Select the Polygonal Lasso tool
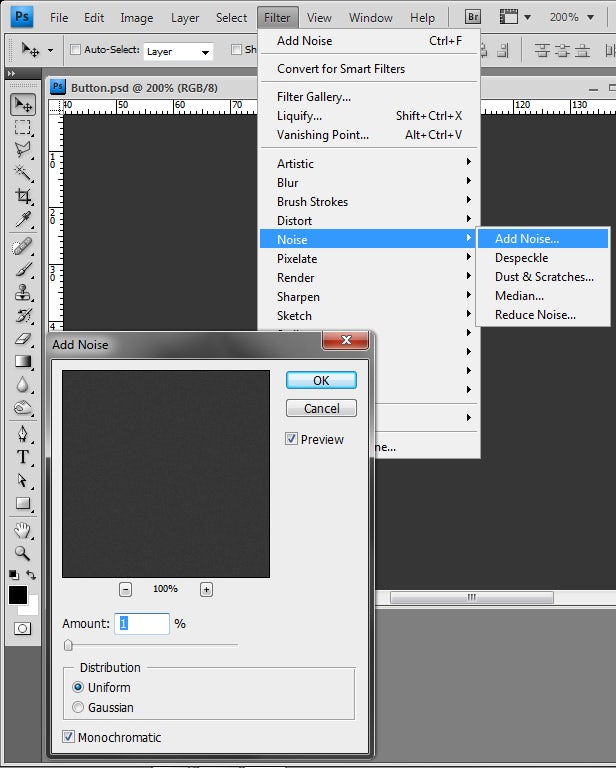Viewport: 616px width, 768px height. 23,149
